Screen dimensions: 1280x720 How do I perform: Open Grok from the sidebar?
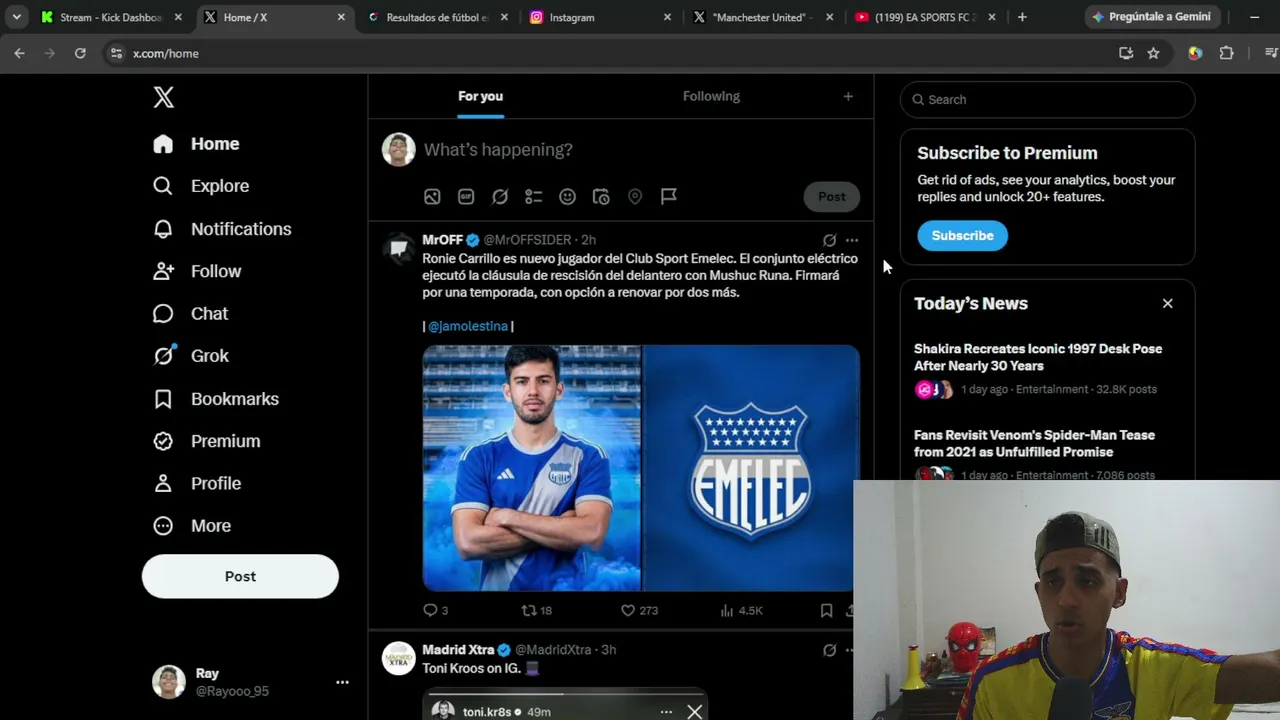[x=191, y=356]
